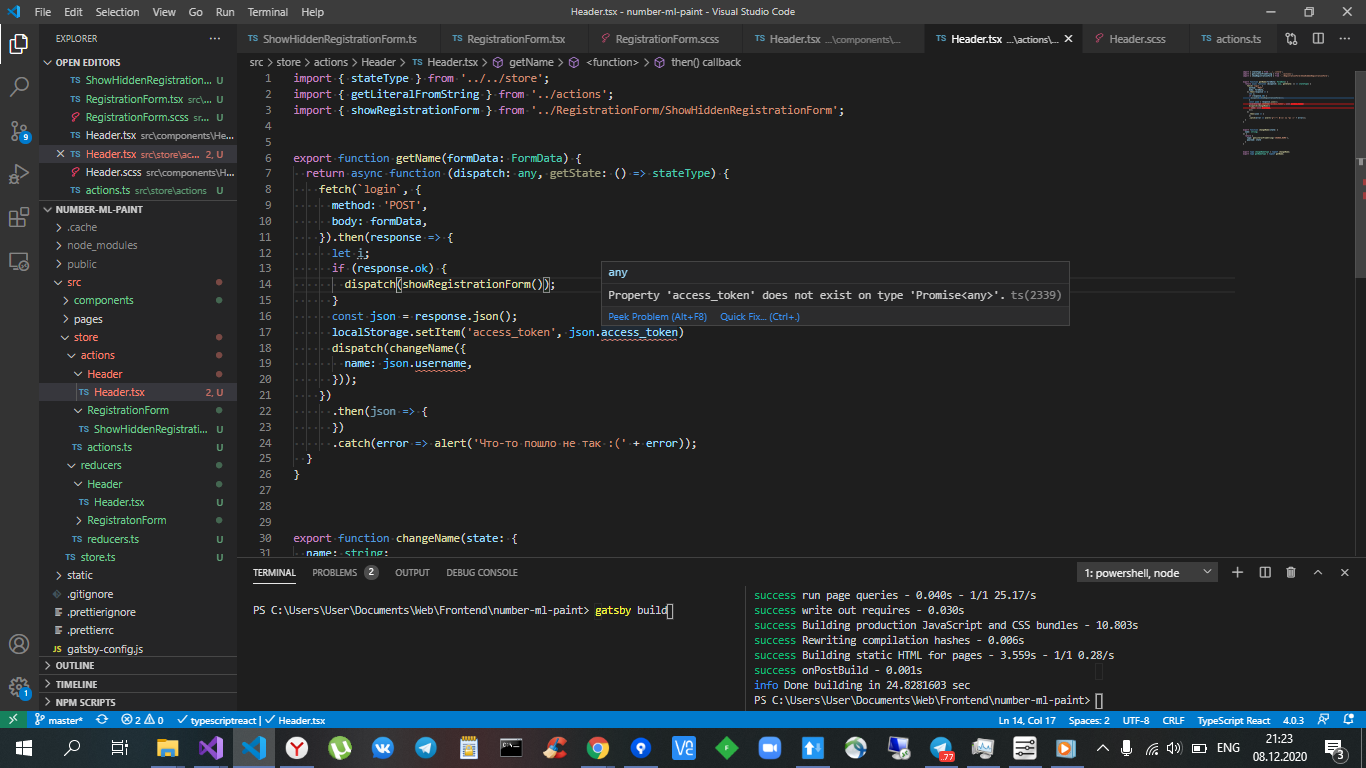Image resolution: width=1366 pixels, height=768 pixels.
Task: Click Spaces: 2 indentation setting
Action: pos(1088,720)
